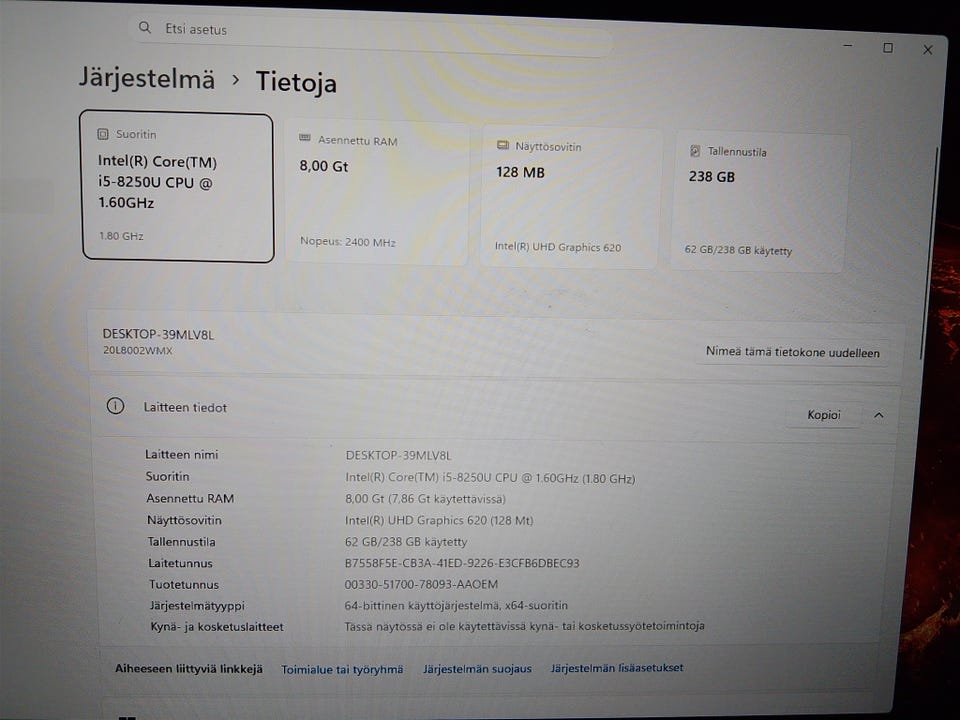
Task: Click the Asennettu RAM memory icon
Action: (304, 138)
